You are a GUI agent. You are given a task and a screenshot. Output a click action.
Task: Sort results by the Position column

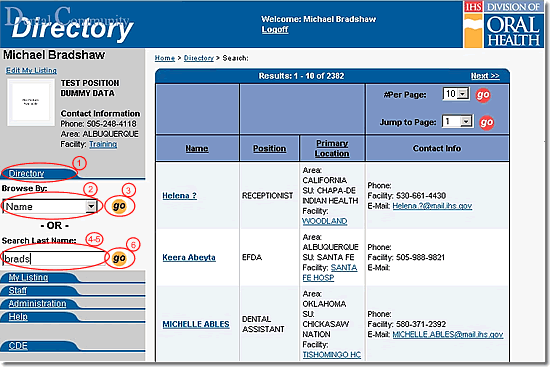(269, 148)
